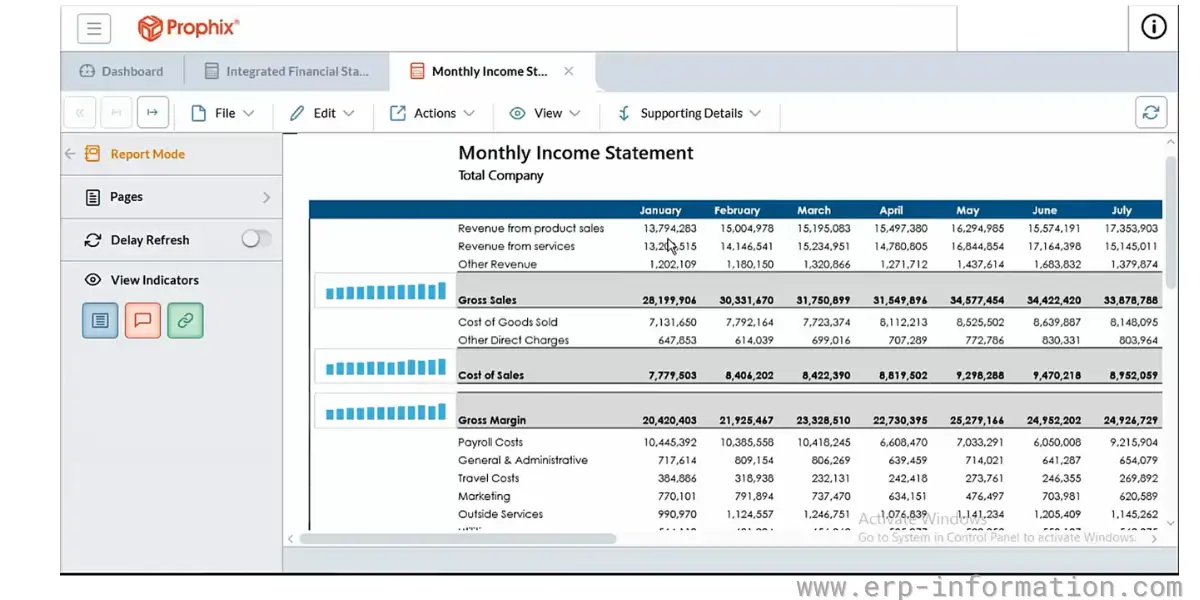Click the January column header
The width and height of the screenshot is (1200, 600).
tap(660, 210)
